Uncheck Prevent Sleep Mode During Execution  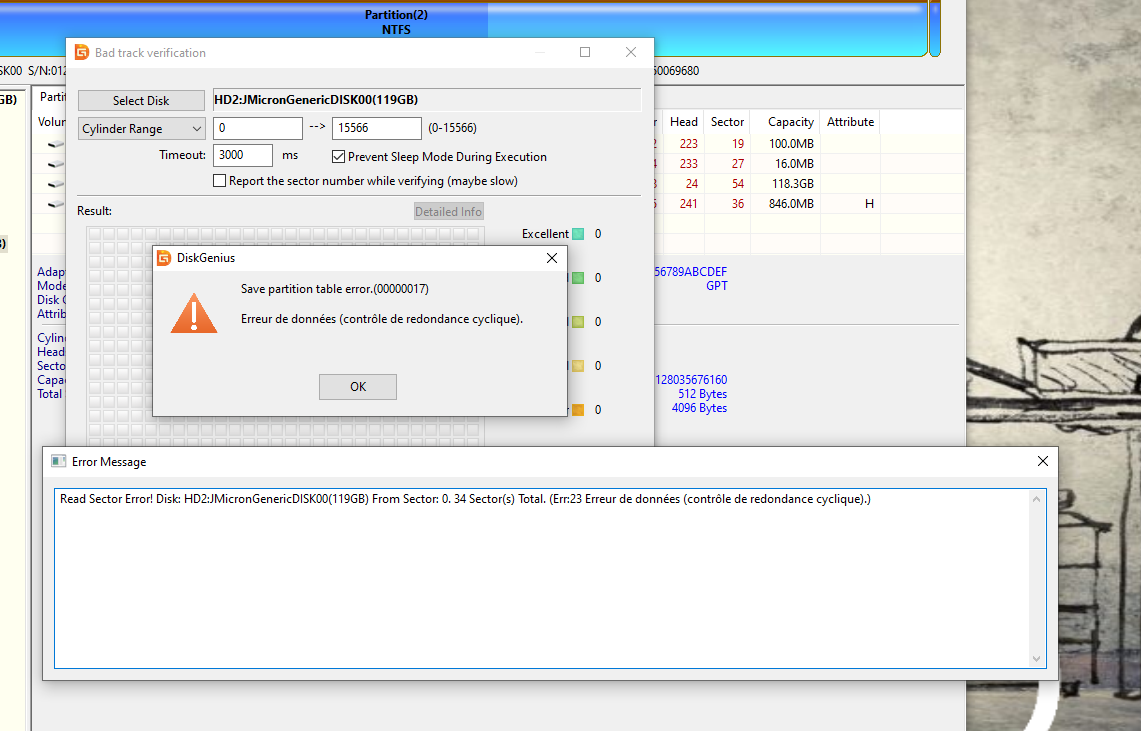click(339, 157)
